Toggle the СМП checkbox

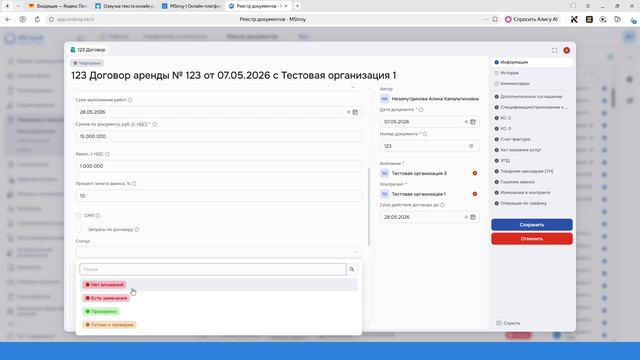click(x=79, y=216)
